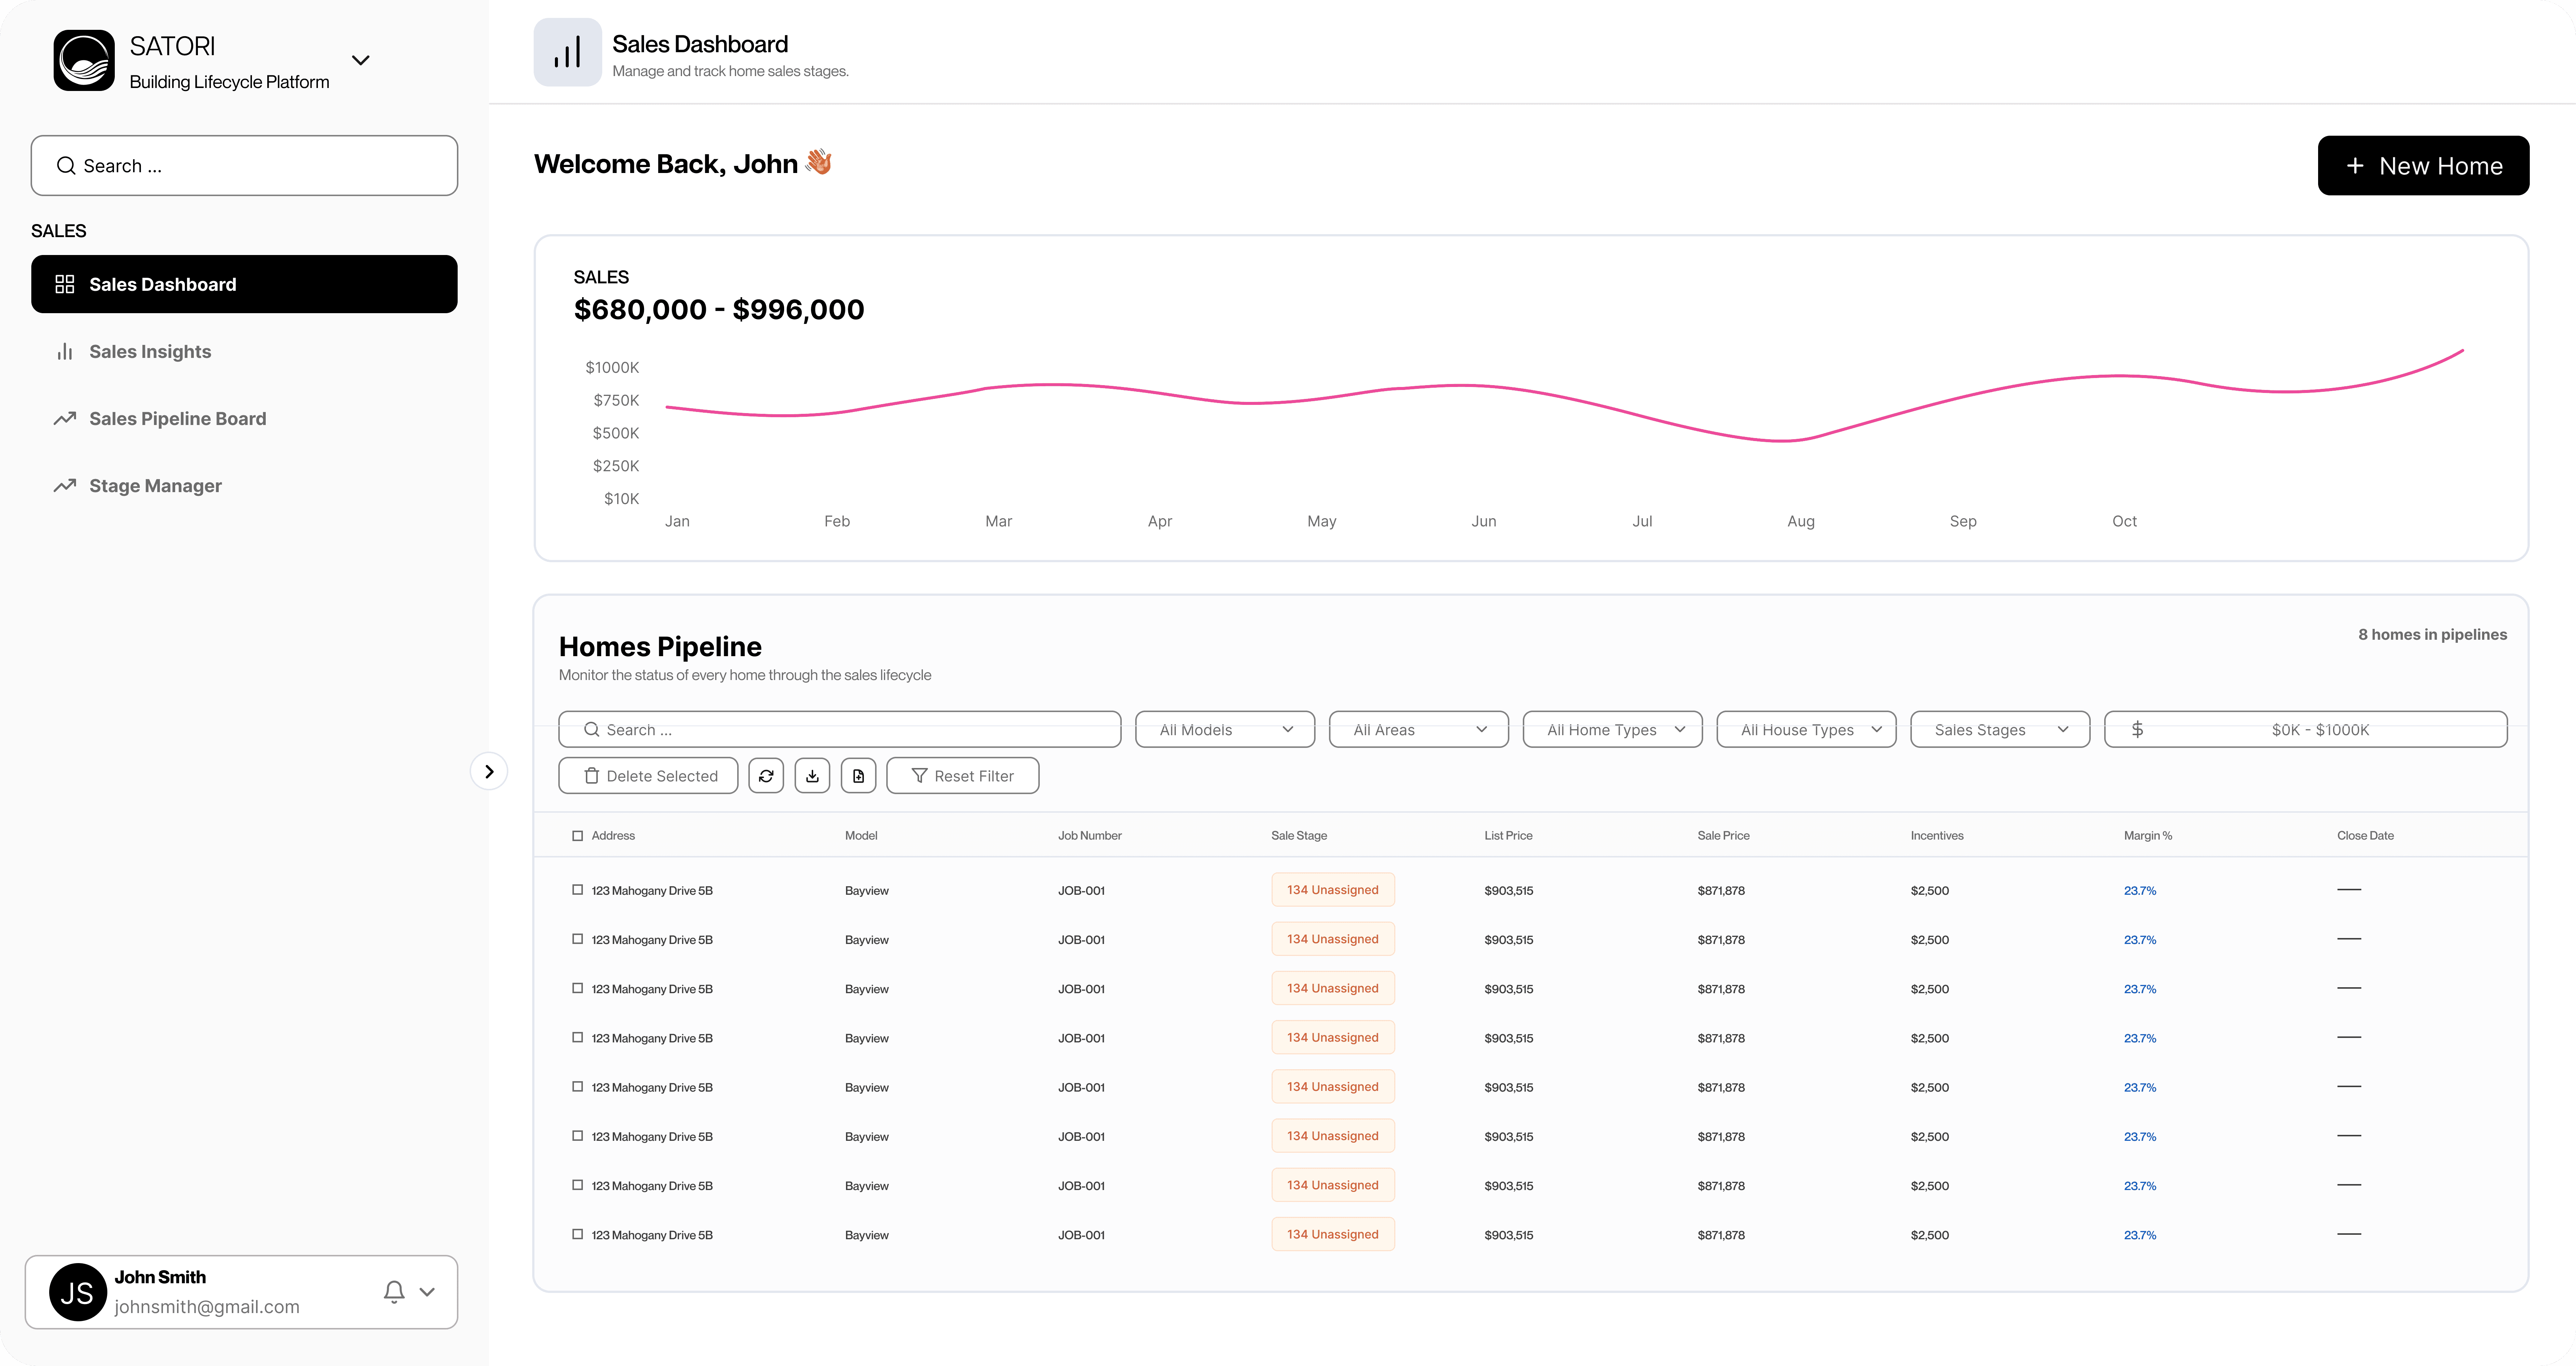Expand the sidebar with the arrow button
The image size is (2576, 1366).
[x=489, y=771]
